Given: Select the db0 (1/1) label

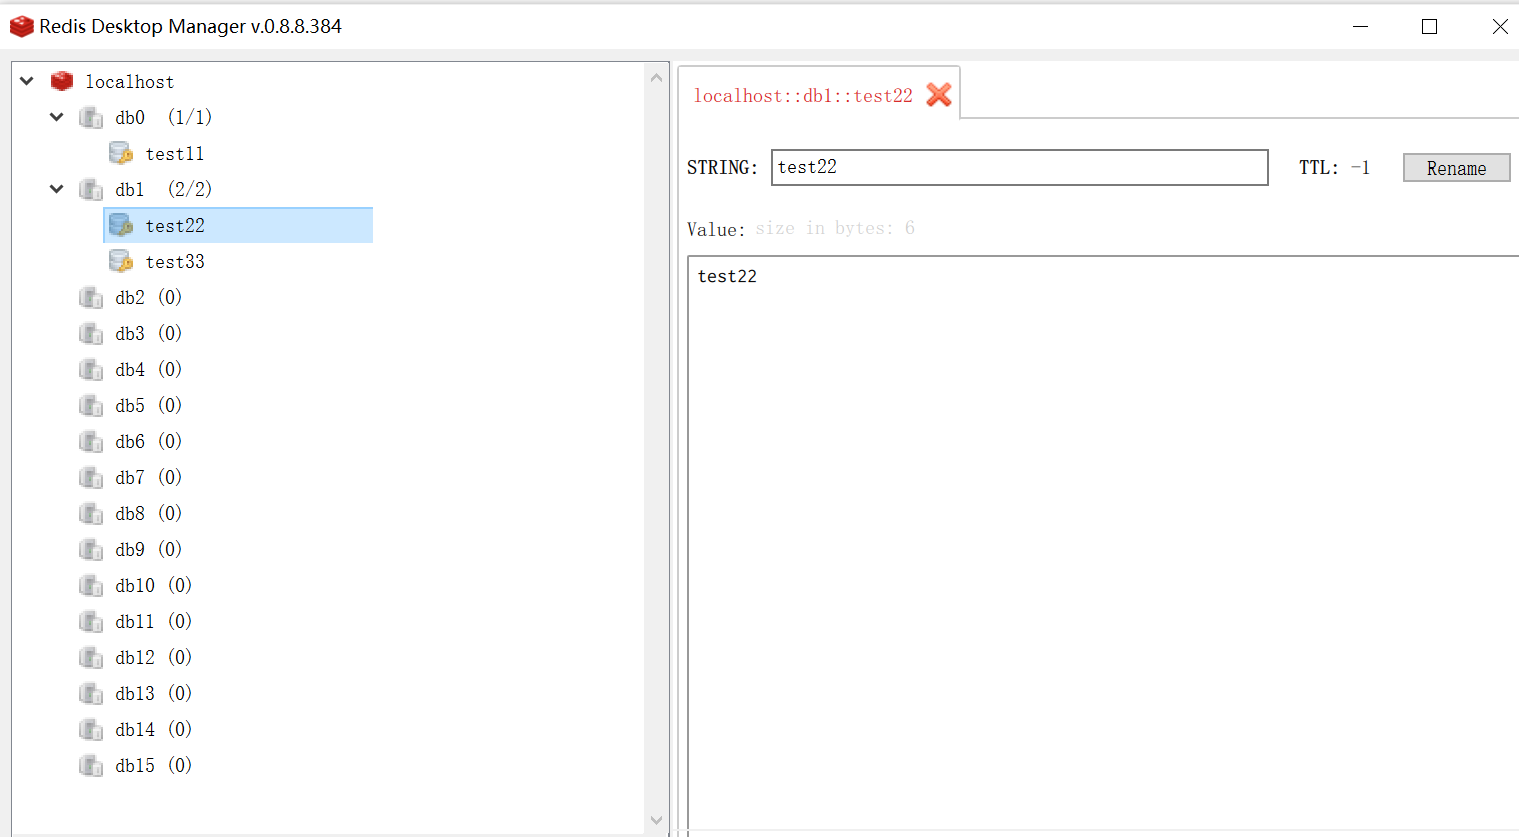Looking at the screenshot, I should pyautogui.click(x=163, y=118).
